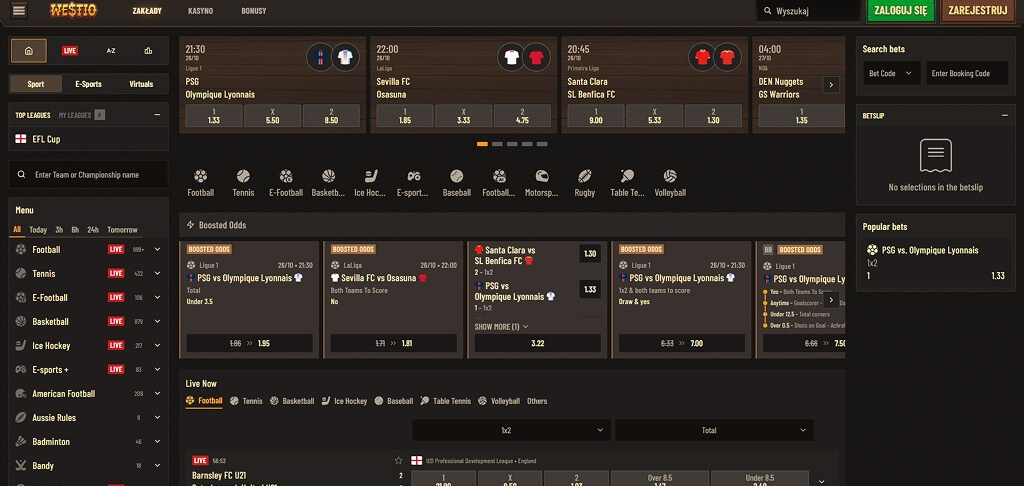Choose the Volleyball sport icon
Screen dimensions: 1024x486
tap(670, 176)
